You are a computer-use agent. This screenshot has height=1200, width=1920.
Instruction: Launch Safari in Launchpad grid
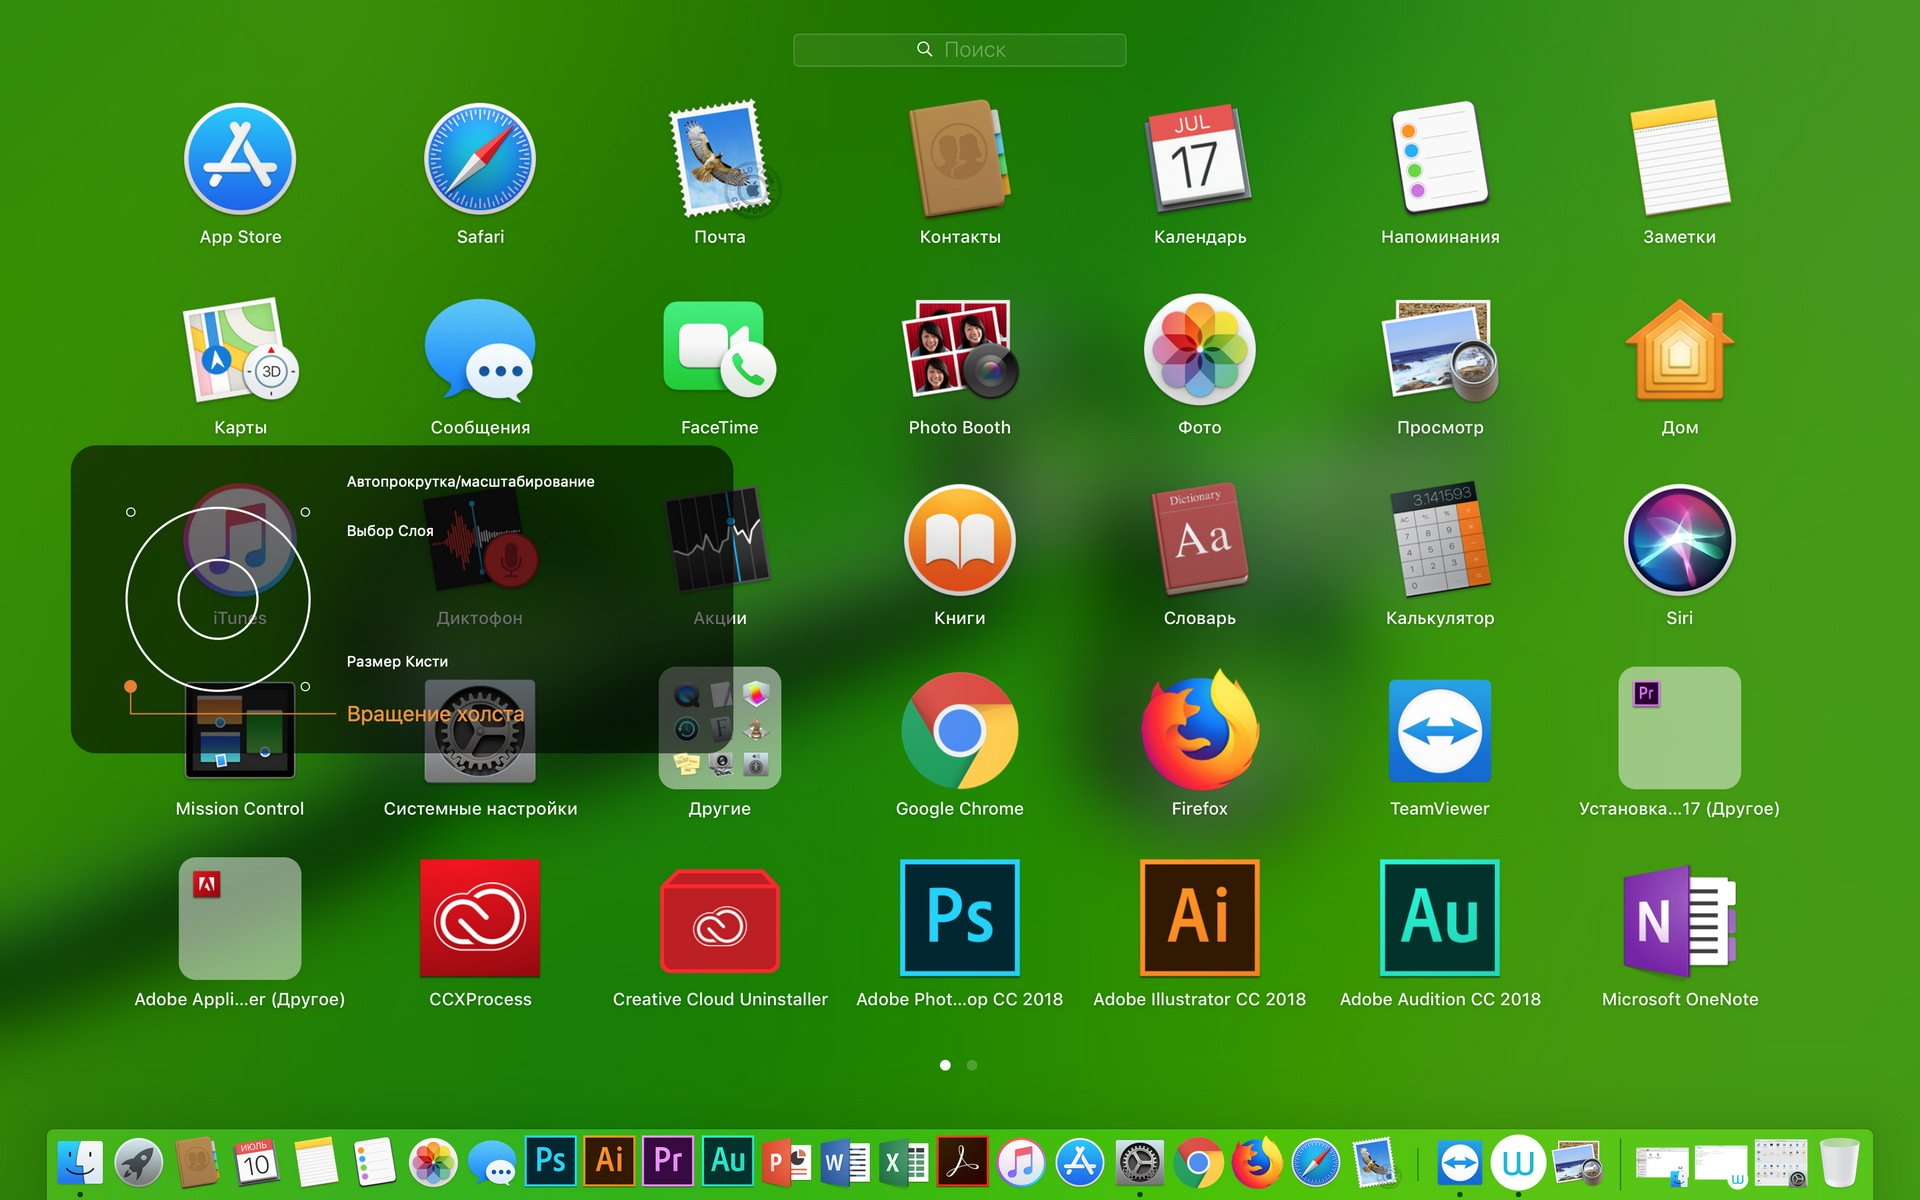(480, 160)
